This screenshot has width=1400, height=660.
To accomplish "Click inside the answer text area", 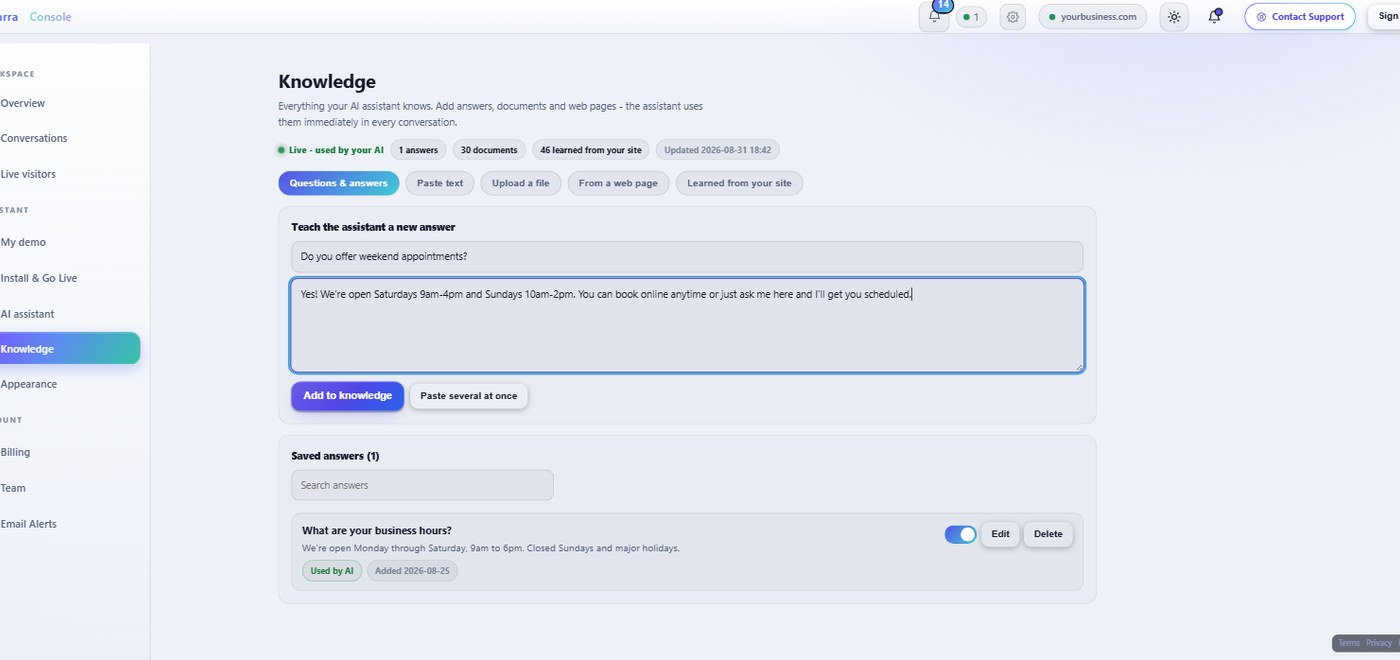I will [x=687, y=325].
